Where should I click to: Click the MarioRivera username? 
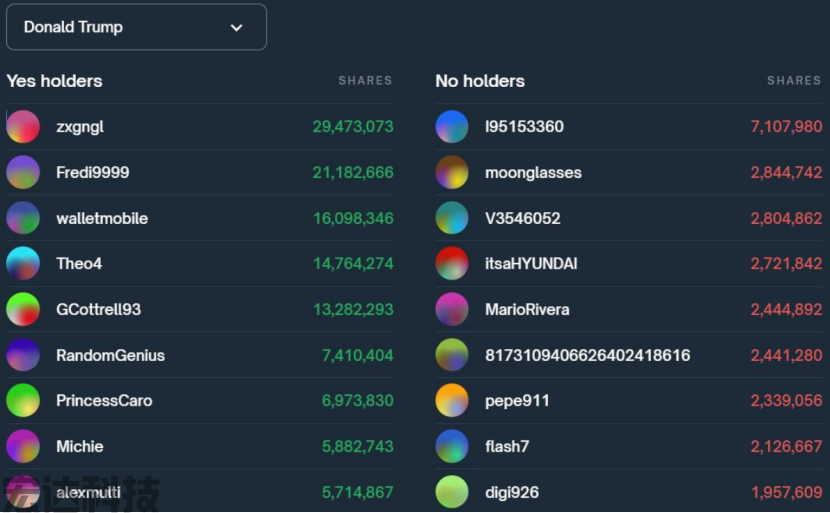click(527, 309)
